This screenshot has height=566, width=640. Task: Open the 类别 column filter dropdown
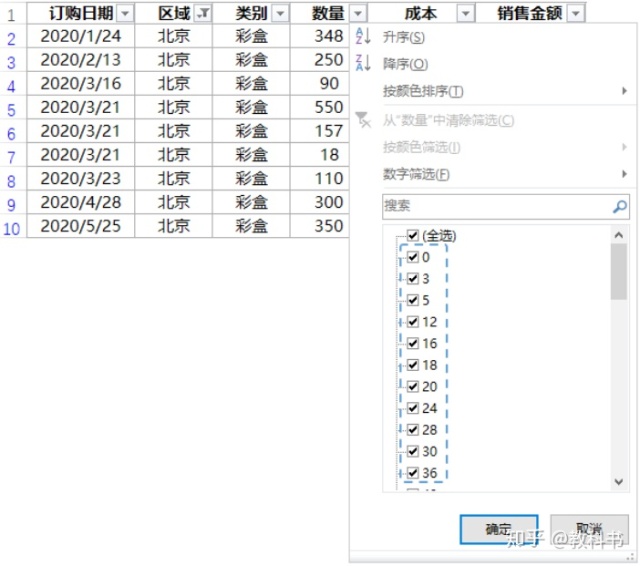280,14
